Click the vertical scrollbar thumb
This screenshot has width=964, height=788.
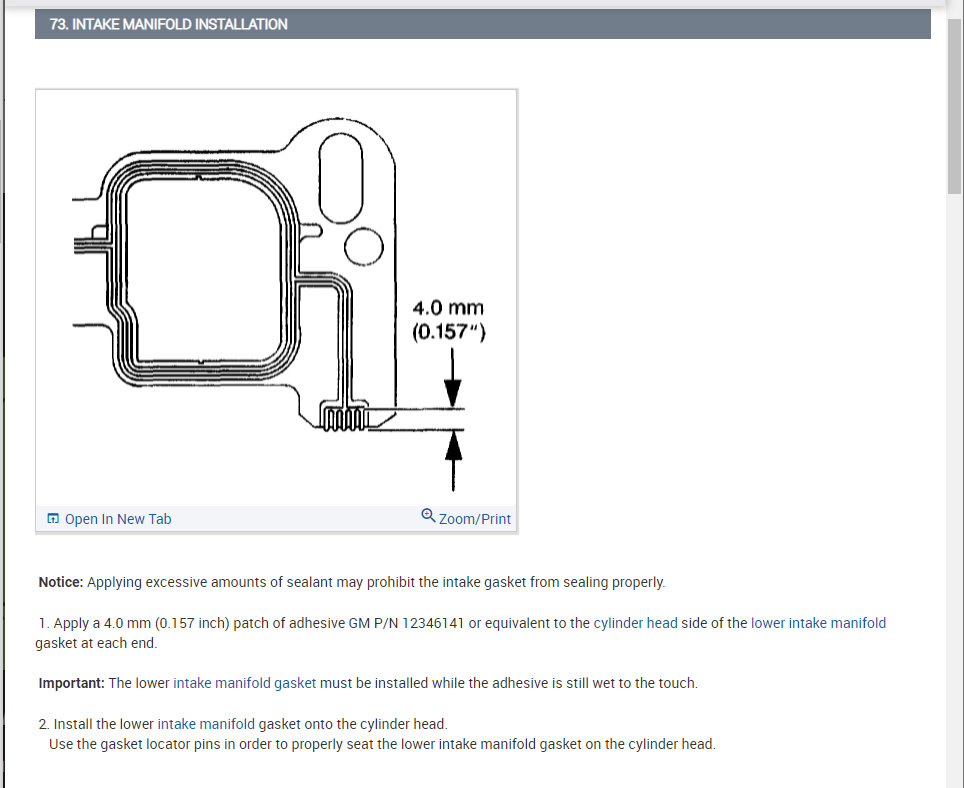[954, 106]
